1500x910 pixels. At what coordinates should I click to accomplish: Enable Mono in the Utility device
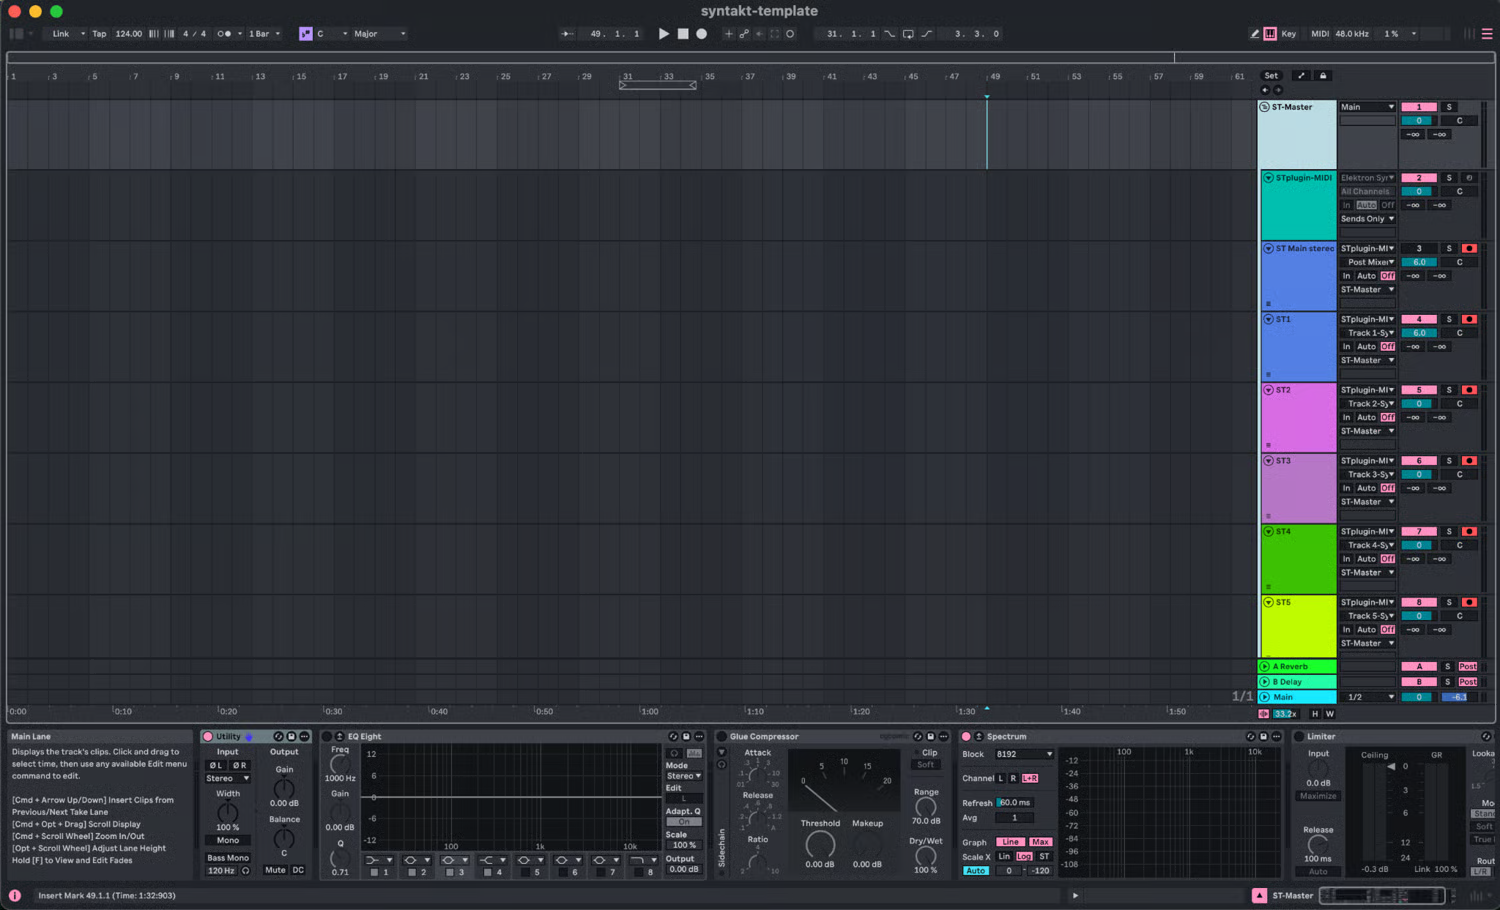pyautogui.click(x=228, y=841)
